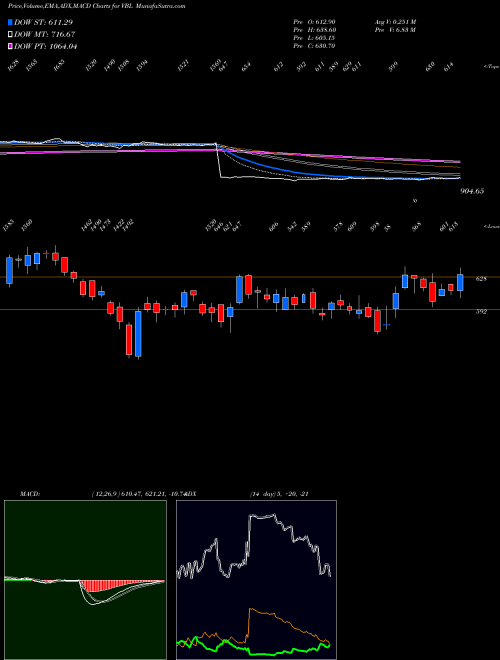Click the 'Pre V: 6.83 M' text
The height and width of the screenshot is (660, 500).
click(395, 30)
